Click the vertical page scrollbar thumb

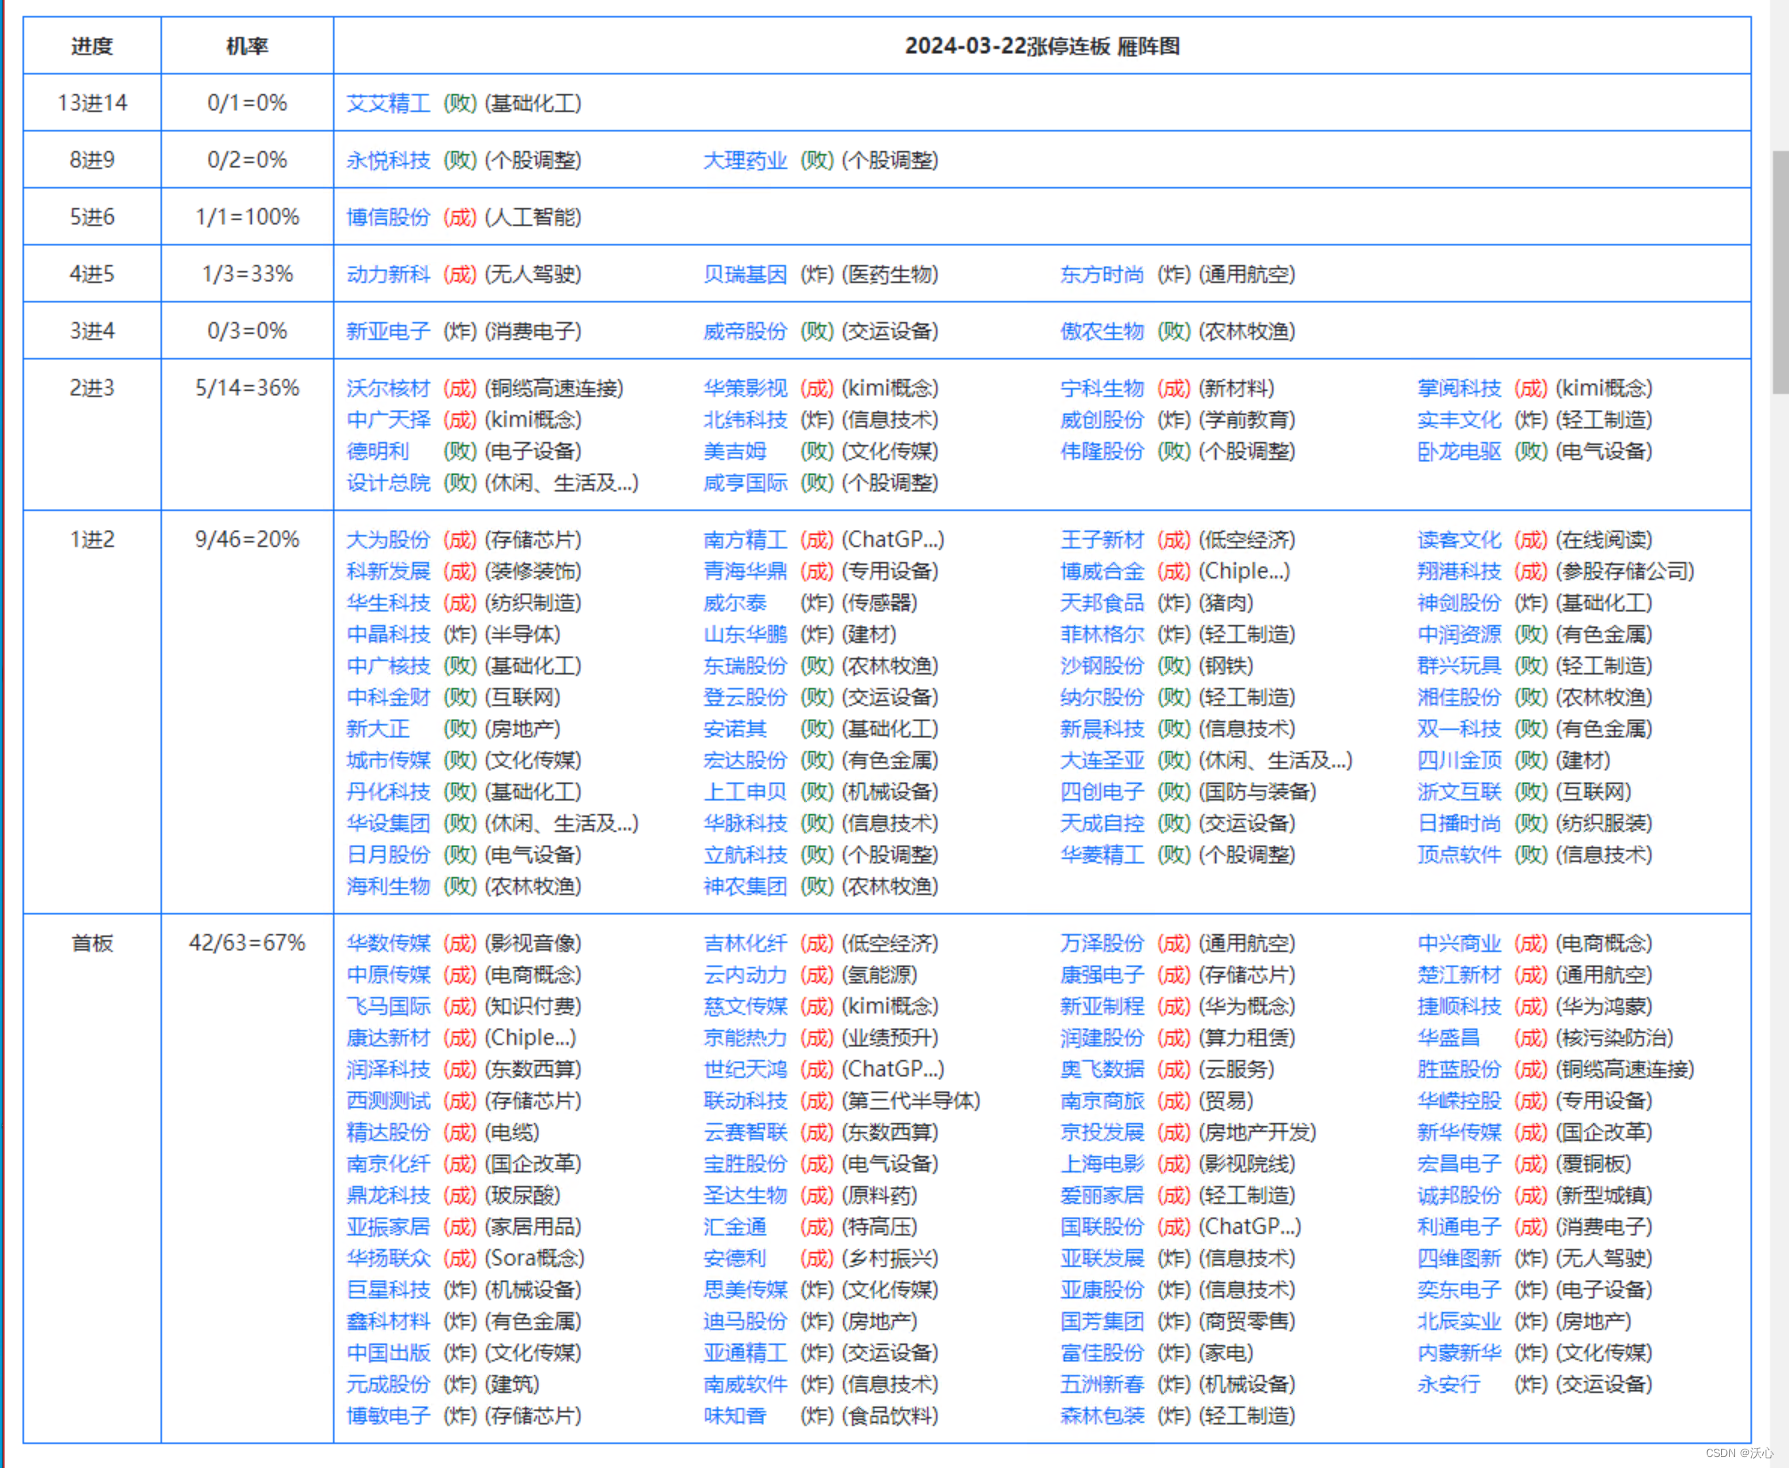[x=1779, y=272]
